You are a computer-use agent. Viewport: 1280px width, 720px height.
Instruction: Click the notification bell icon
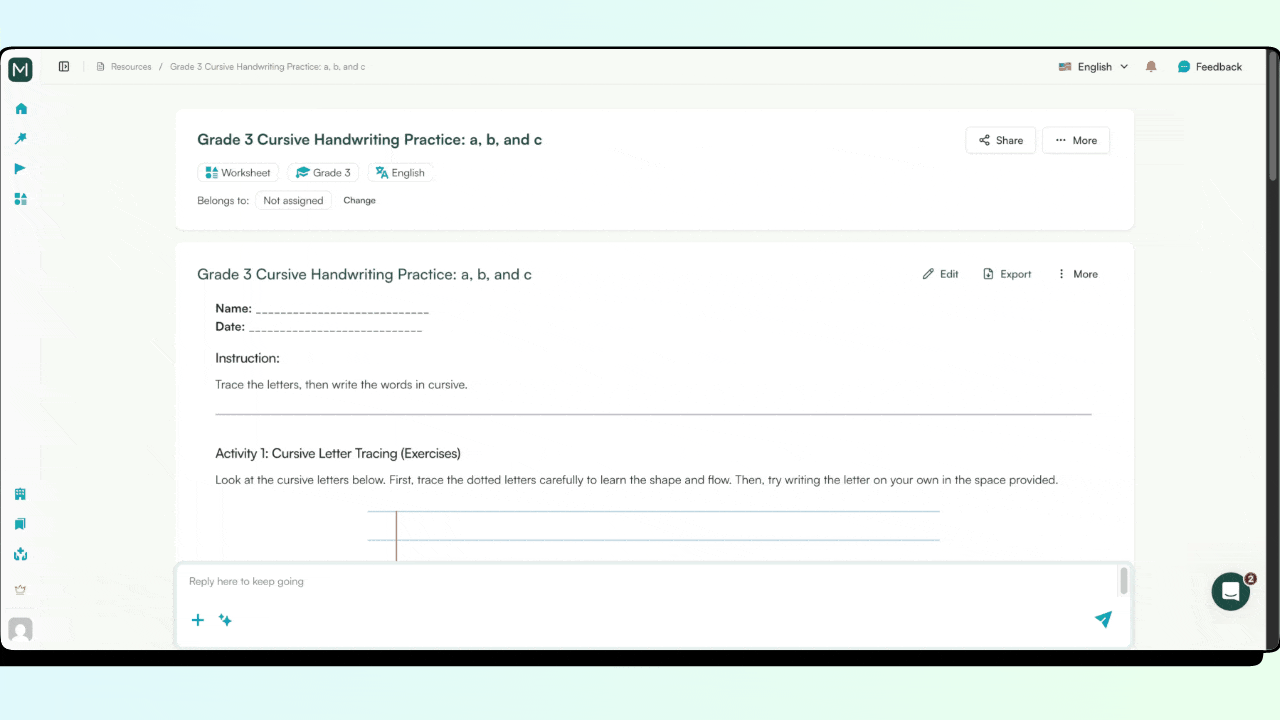[1151, 67]
